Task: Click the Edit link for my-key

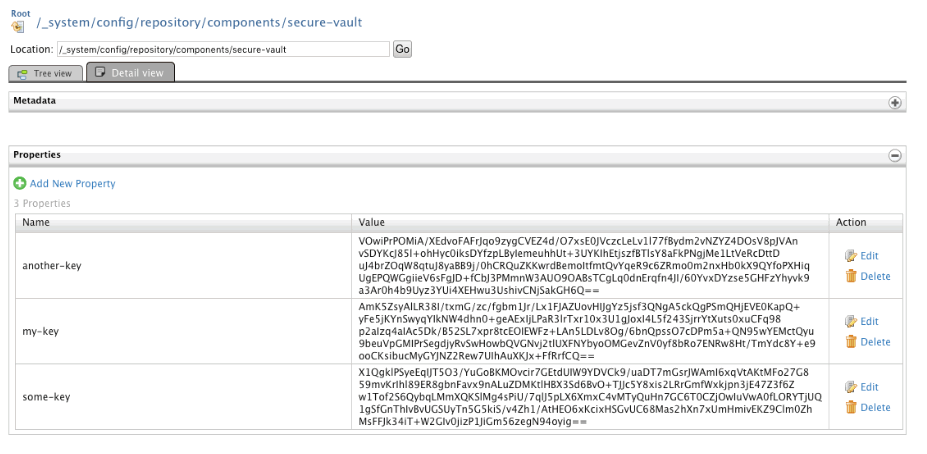Action: tap(869, 321)
